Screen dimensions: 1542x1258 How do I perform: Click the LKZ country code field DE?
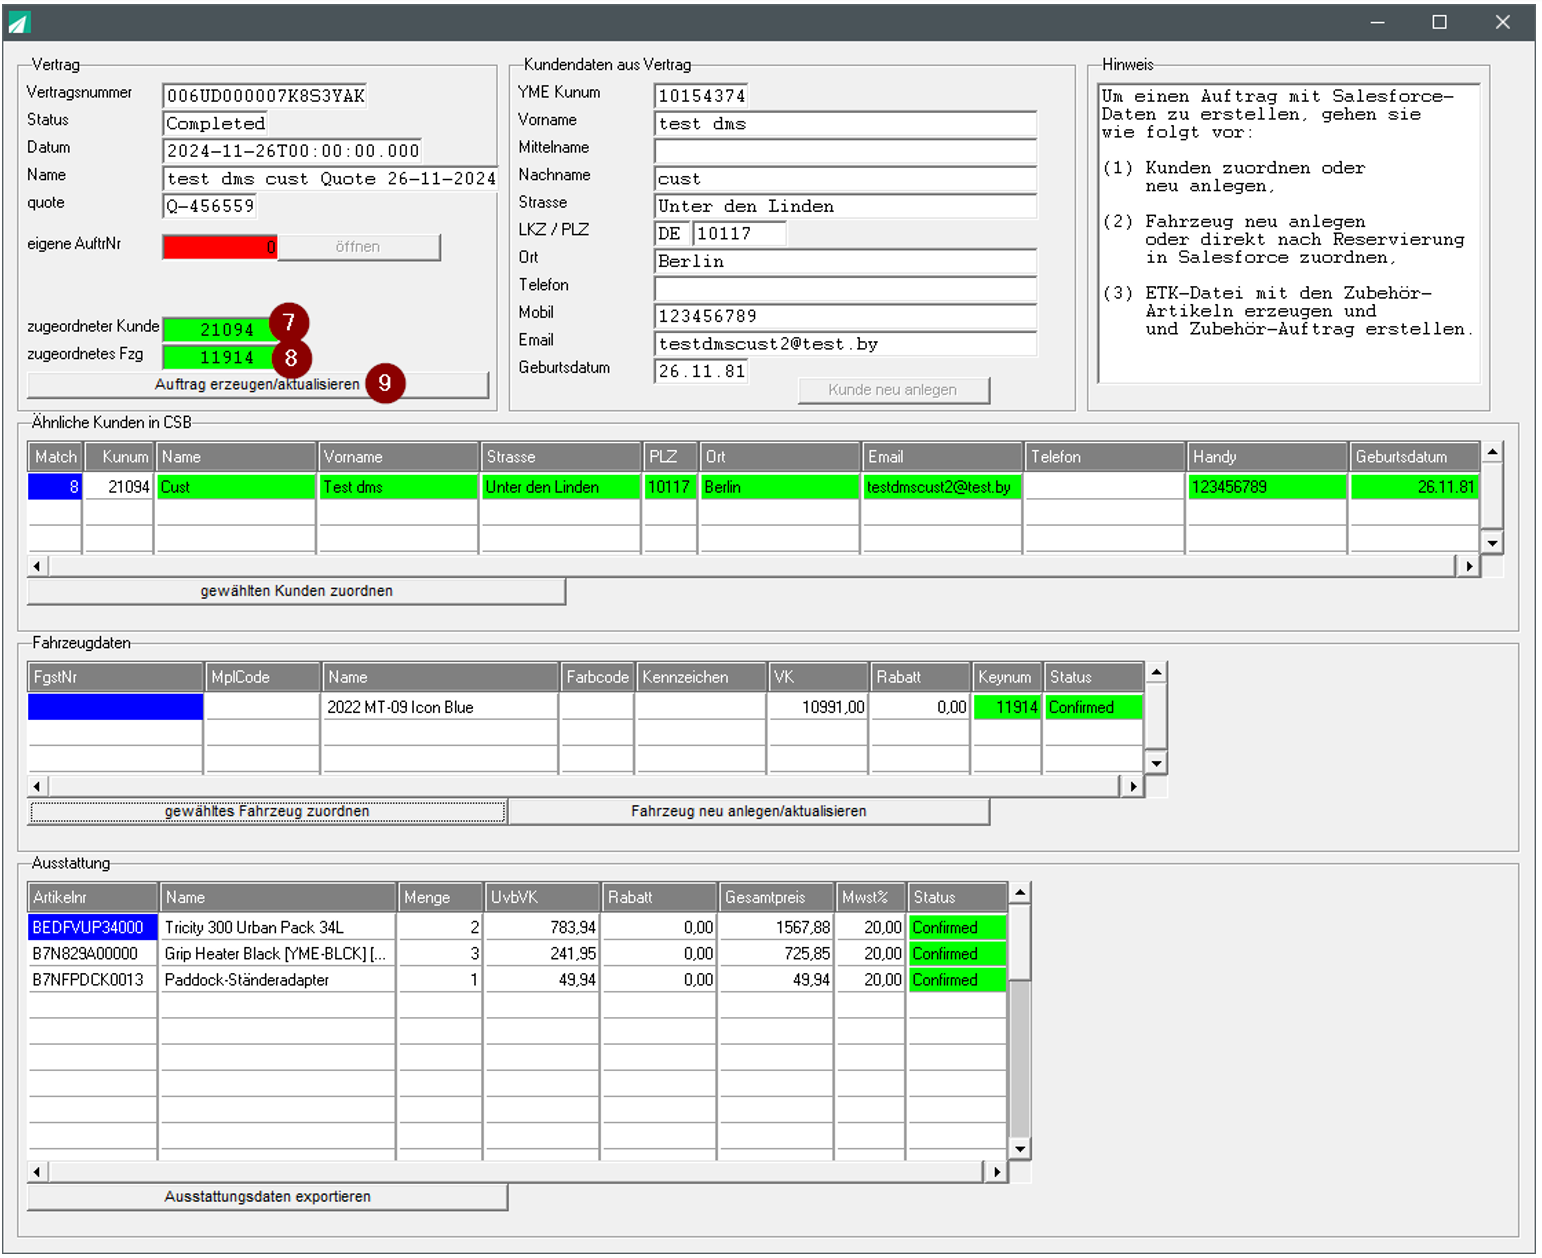point(672,234)
